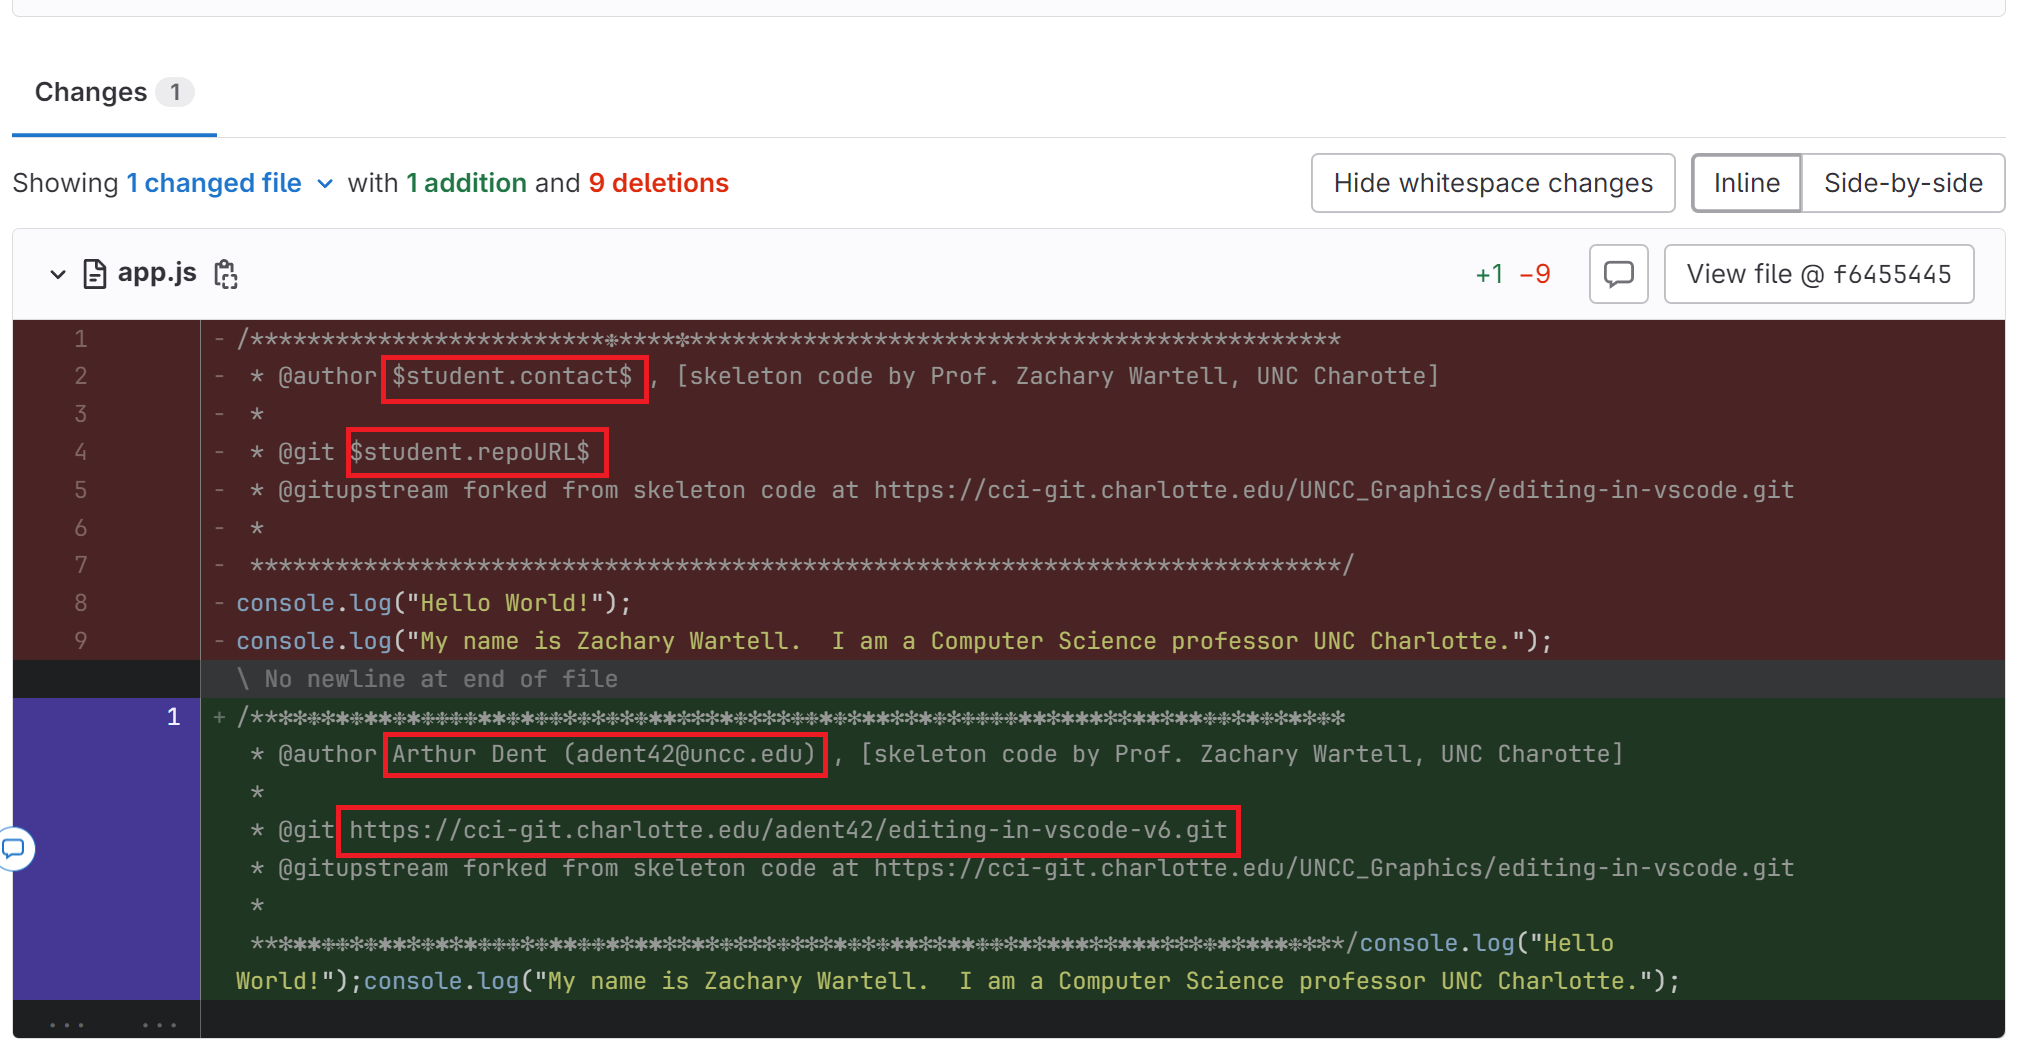Switch diff to Side-by-side view
Screen dimensions: 2018x1064
coord(1902,183)
